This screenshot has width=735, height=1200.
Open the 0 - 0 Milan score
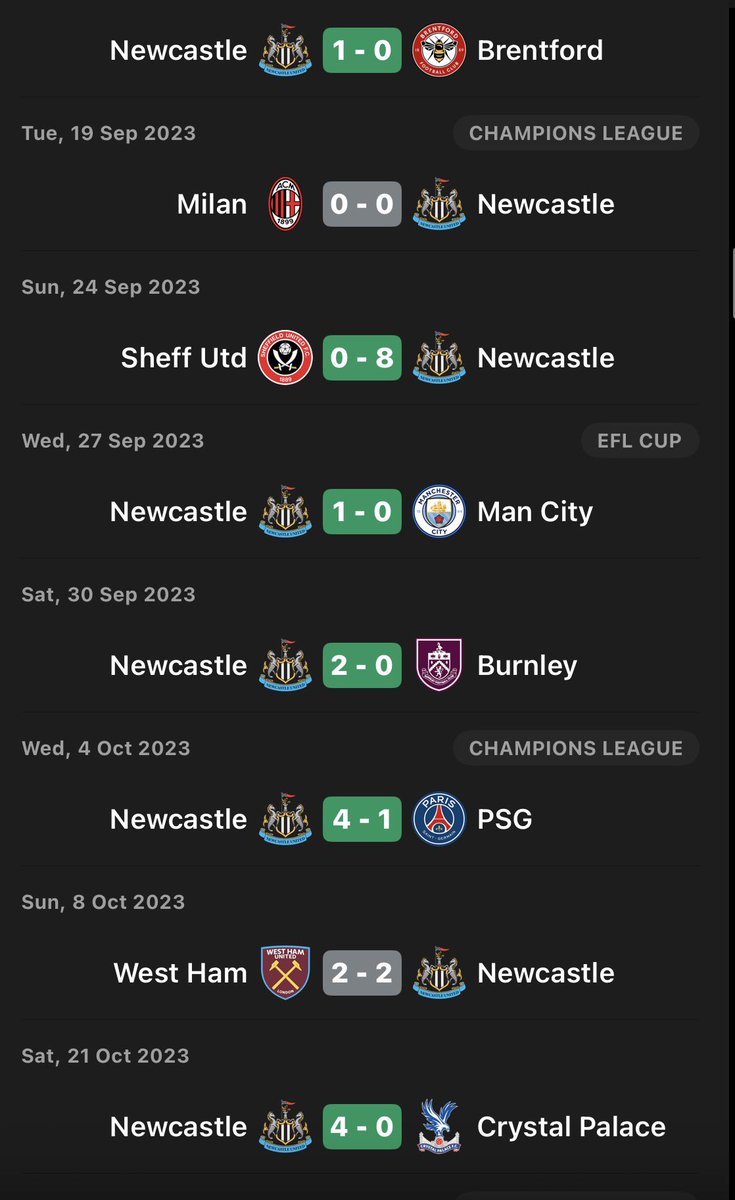362,204
